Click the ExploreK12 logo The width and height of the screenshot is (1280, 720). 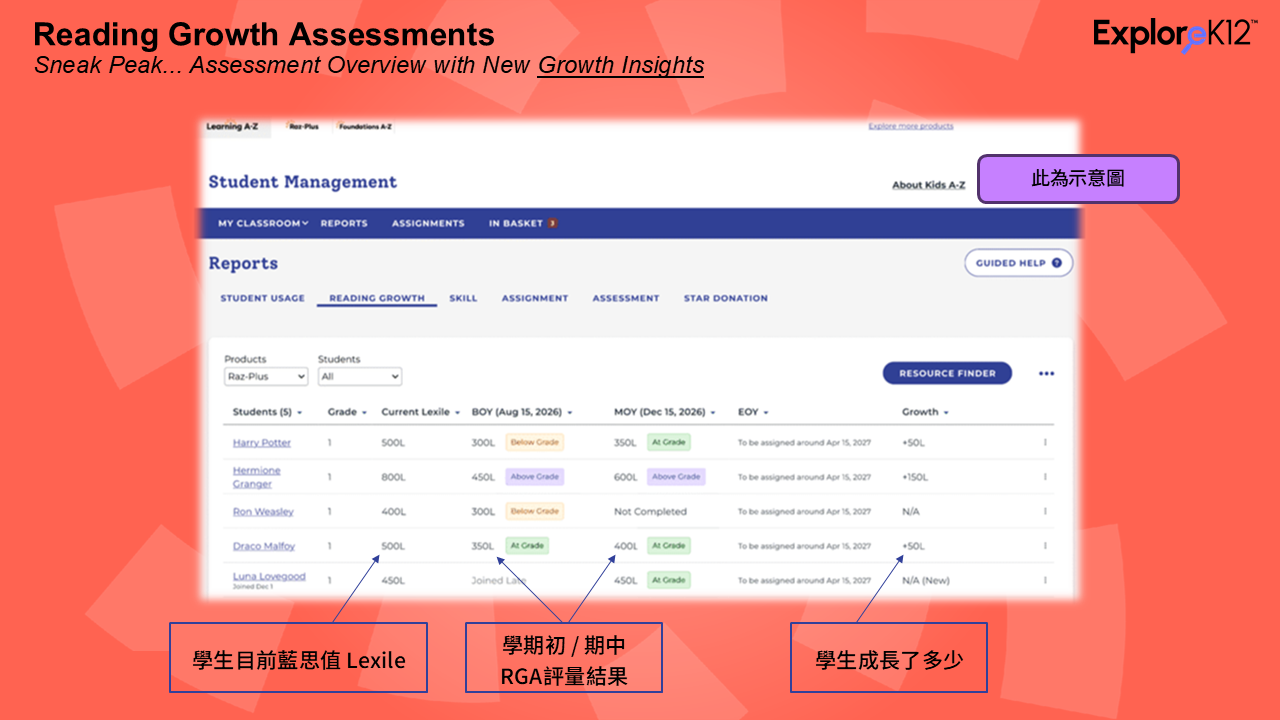[x=1175, y=34]
